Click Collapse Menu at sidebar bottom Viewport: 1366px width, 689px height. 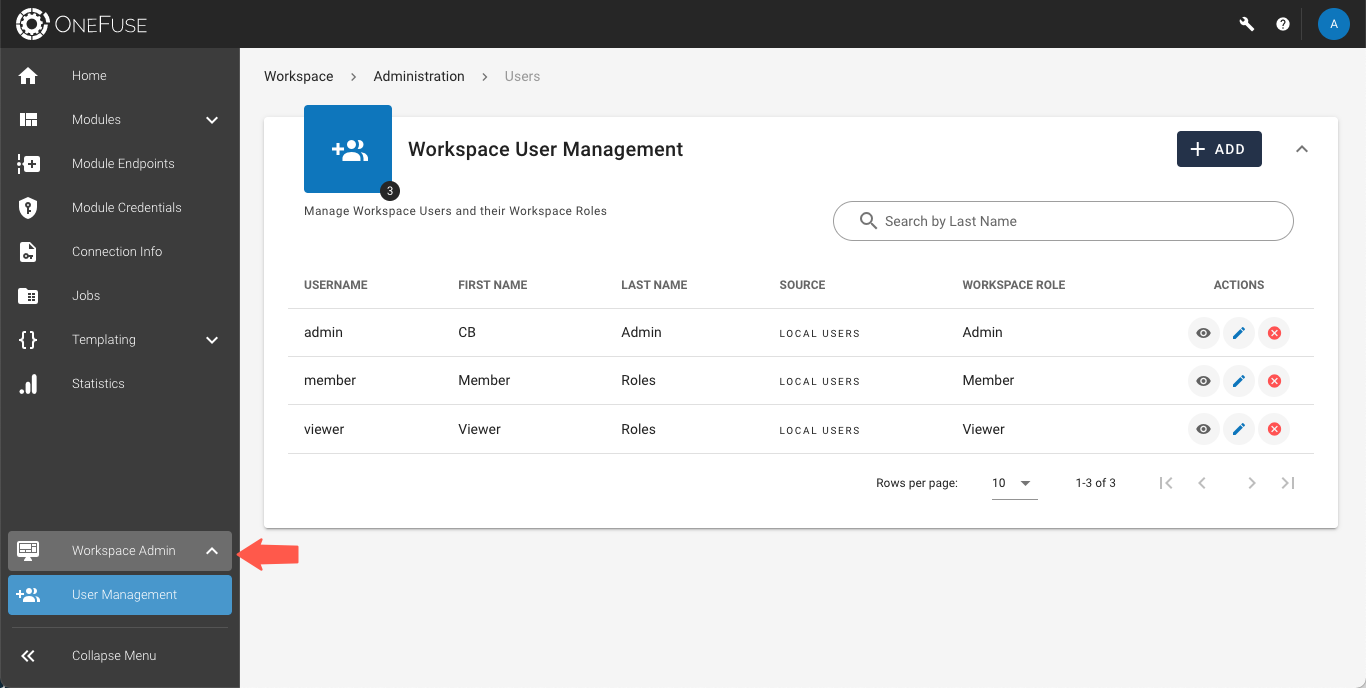pyautogui.click(x=113, y=656)
